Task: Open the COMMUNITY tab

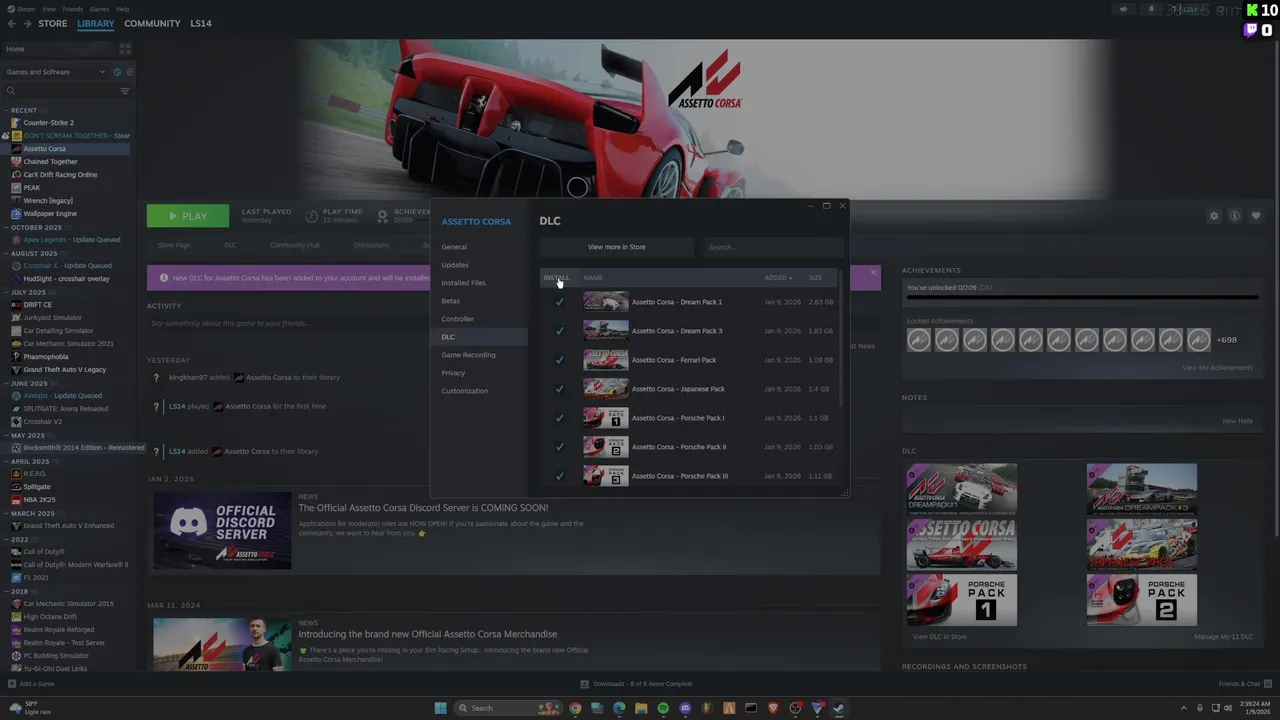Action: (152, 23)
